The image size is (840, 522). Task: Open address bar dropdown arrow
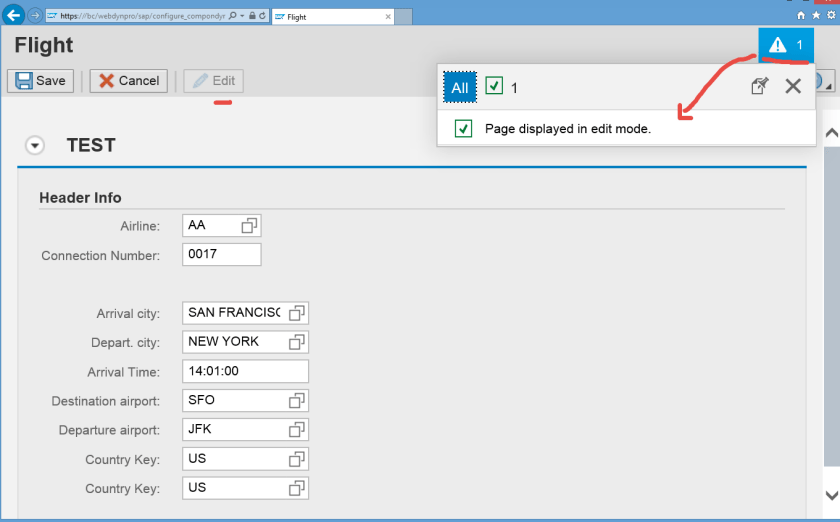click(x=242, y=16)
